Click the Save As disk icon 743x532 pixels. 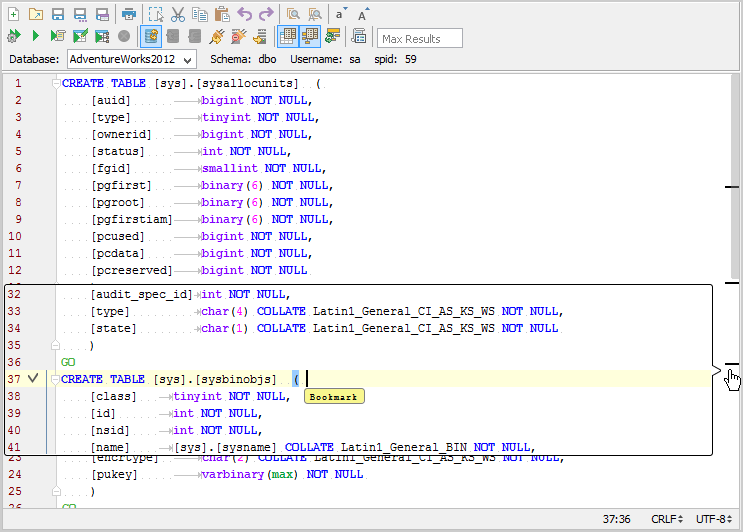pyautogui.click(x=80, y=14)
